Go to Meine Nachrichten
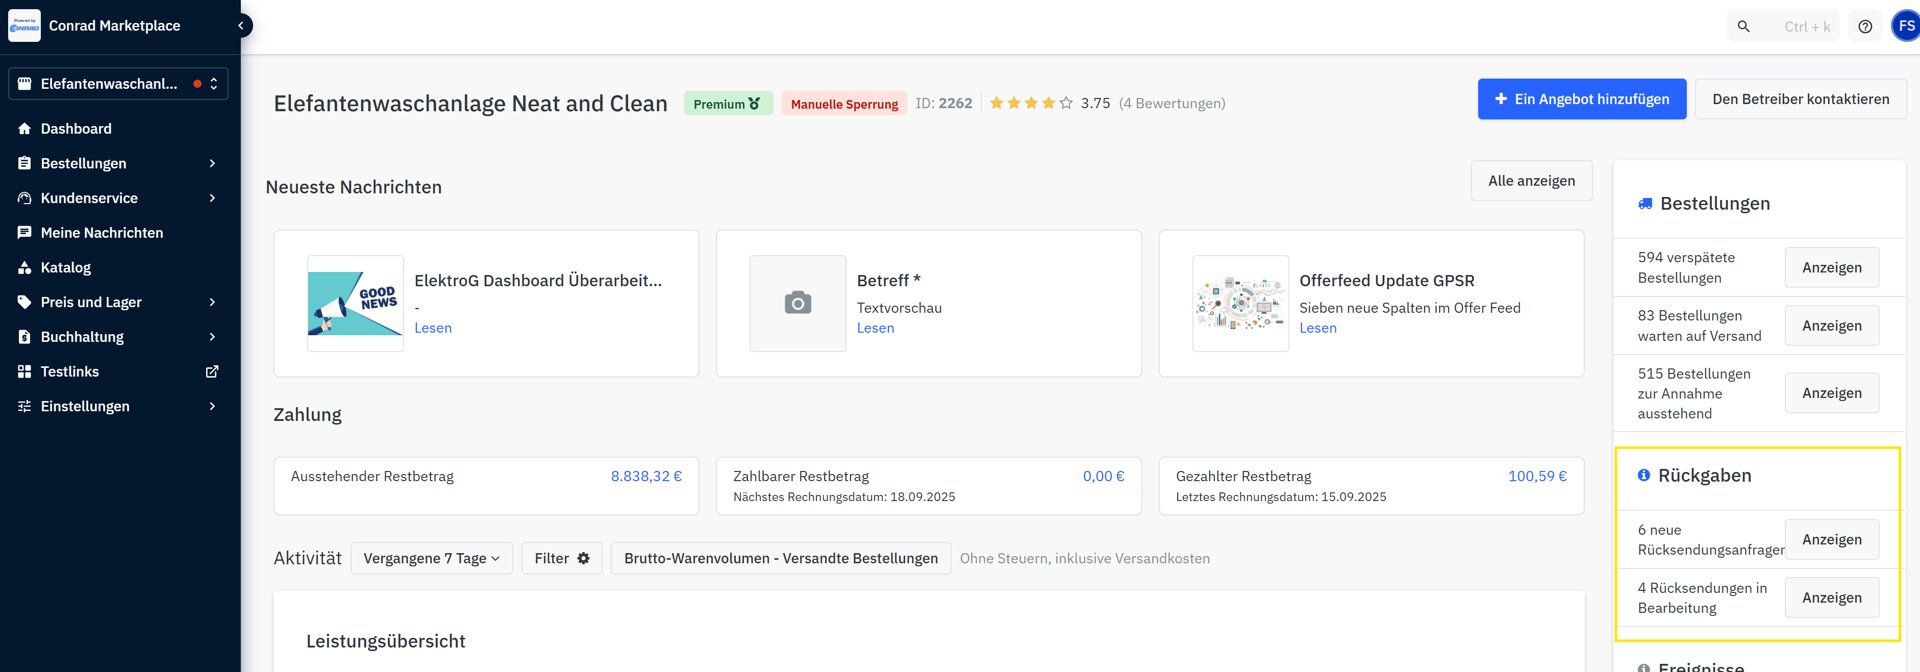Viewport: 1920px width, 672px height. 101,233
